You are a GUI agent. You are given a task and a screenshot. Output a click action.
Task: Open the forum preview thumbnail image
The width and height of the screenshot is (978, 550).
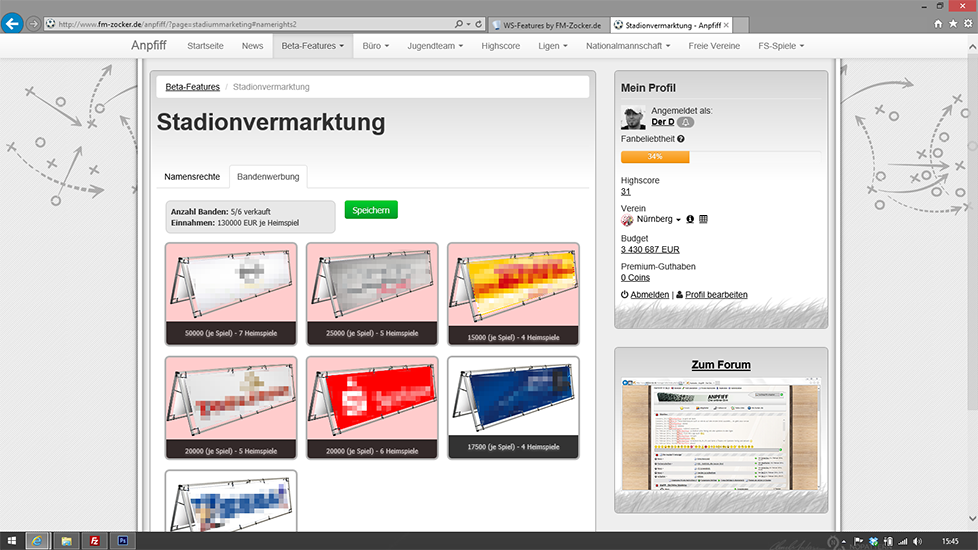click(721, 433)
